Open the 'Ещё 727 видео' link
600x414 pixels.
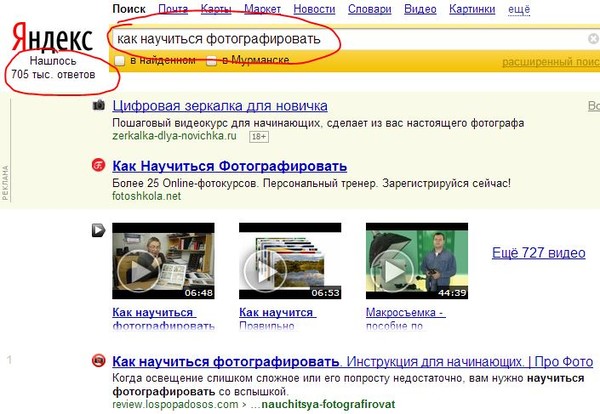539,253
